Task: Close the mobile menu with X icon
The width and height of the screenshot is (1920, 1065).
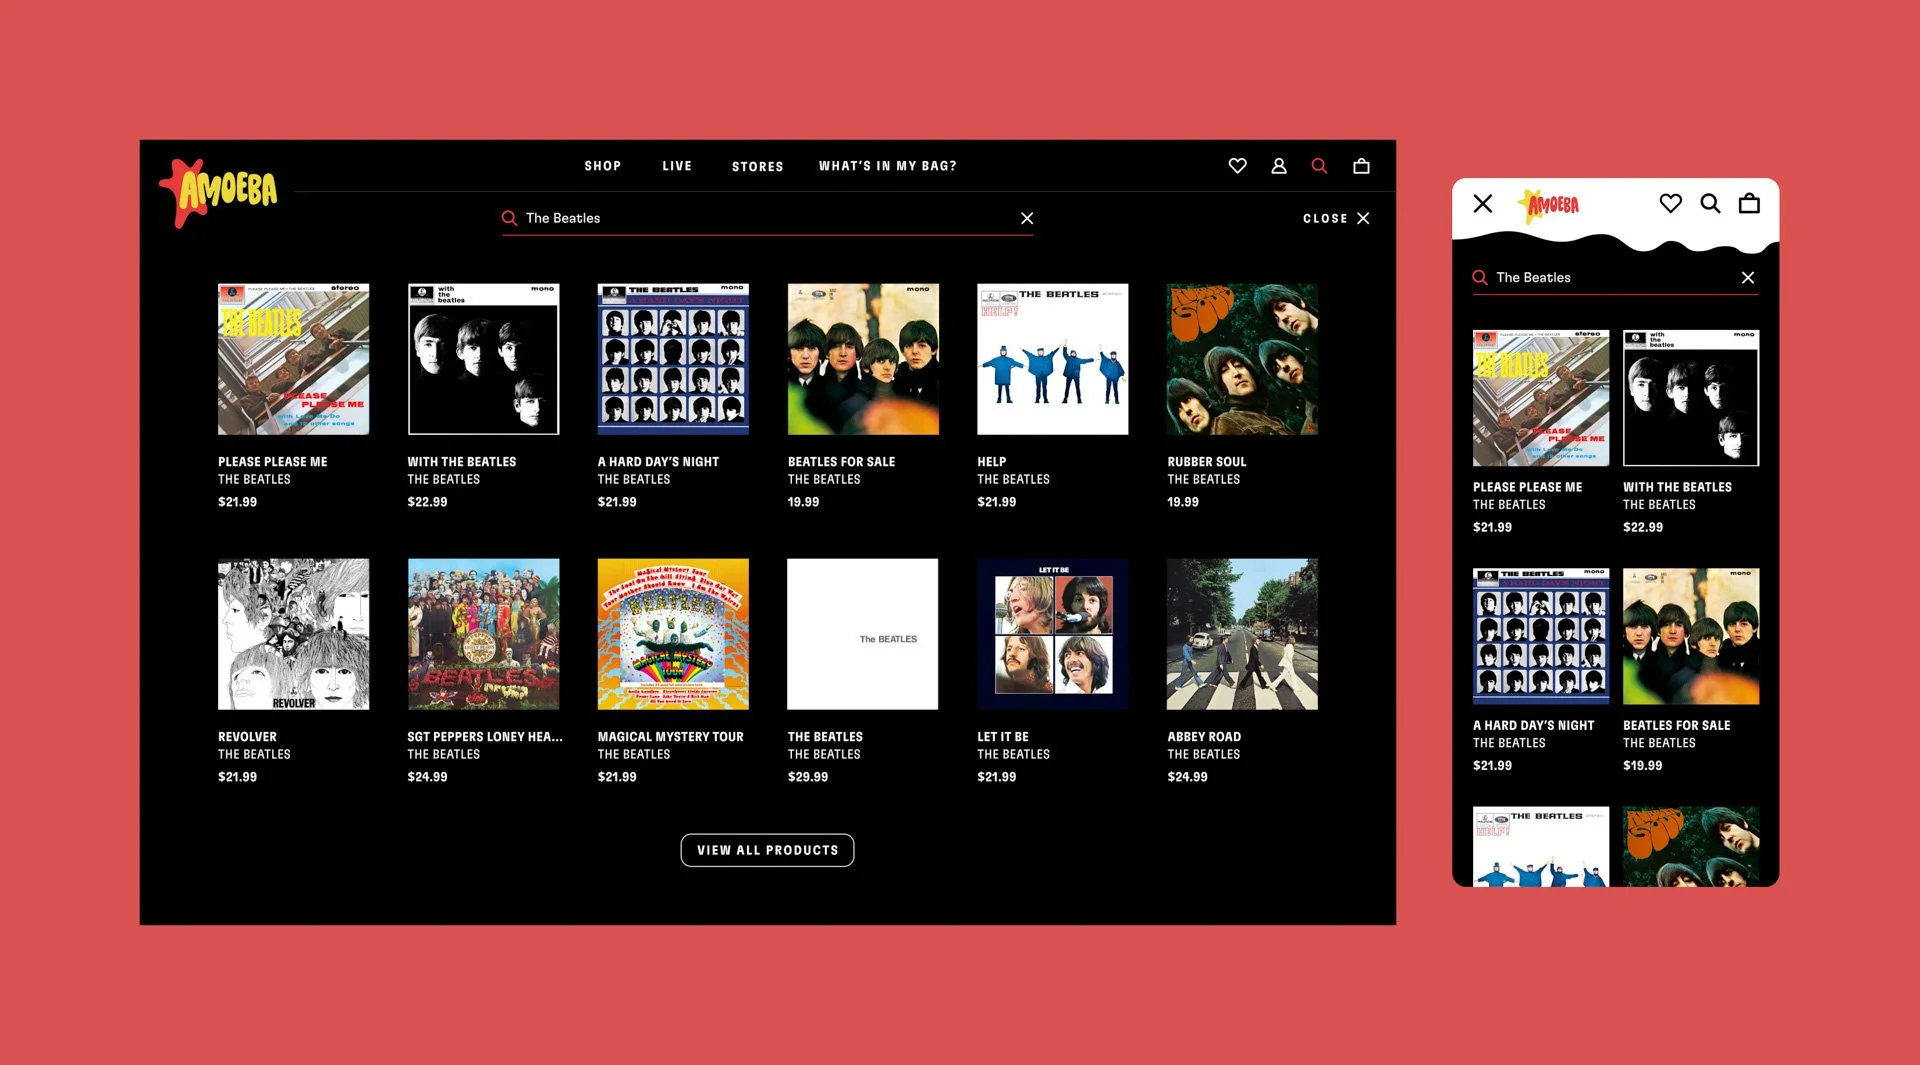Action: pos(1483,204)
